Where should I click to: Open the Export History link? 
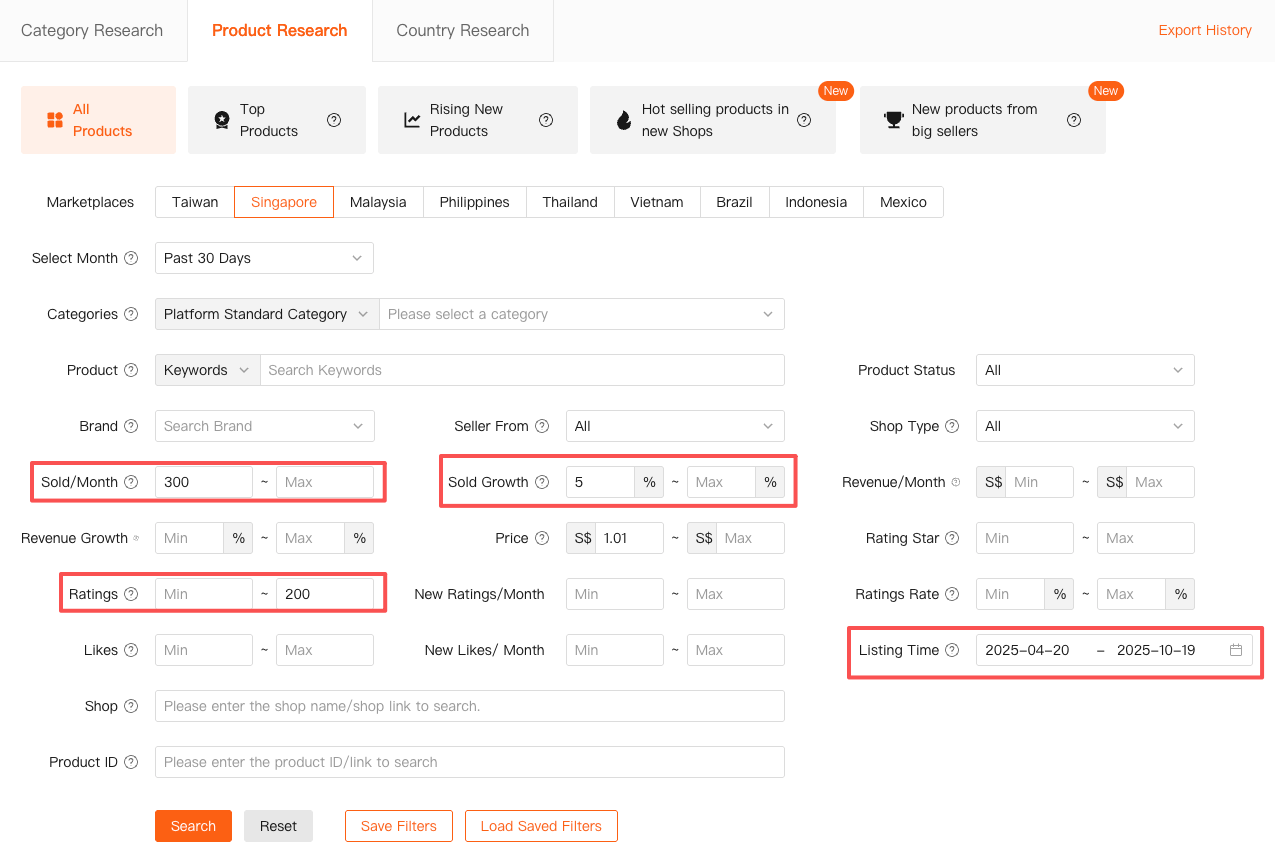click(1205, 30)
